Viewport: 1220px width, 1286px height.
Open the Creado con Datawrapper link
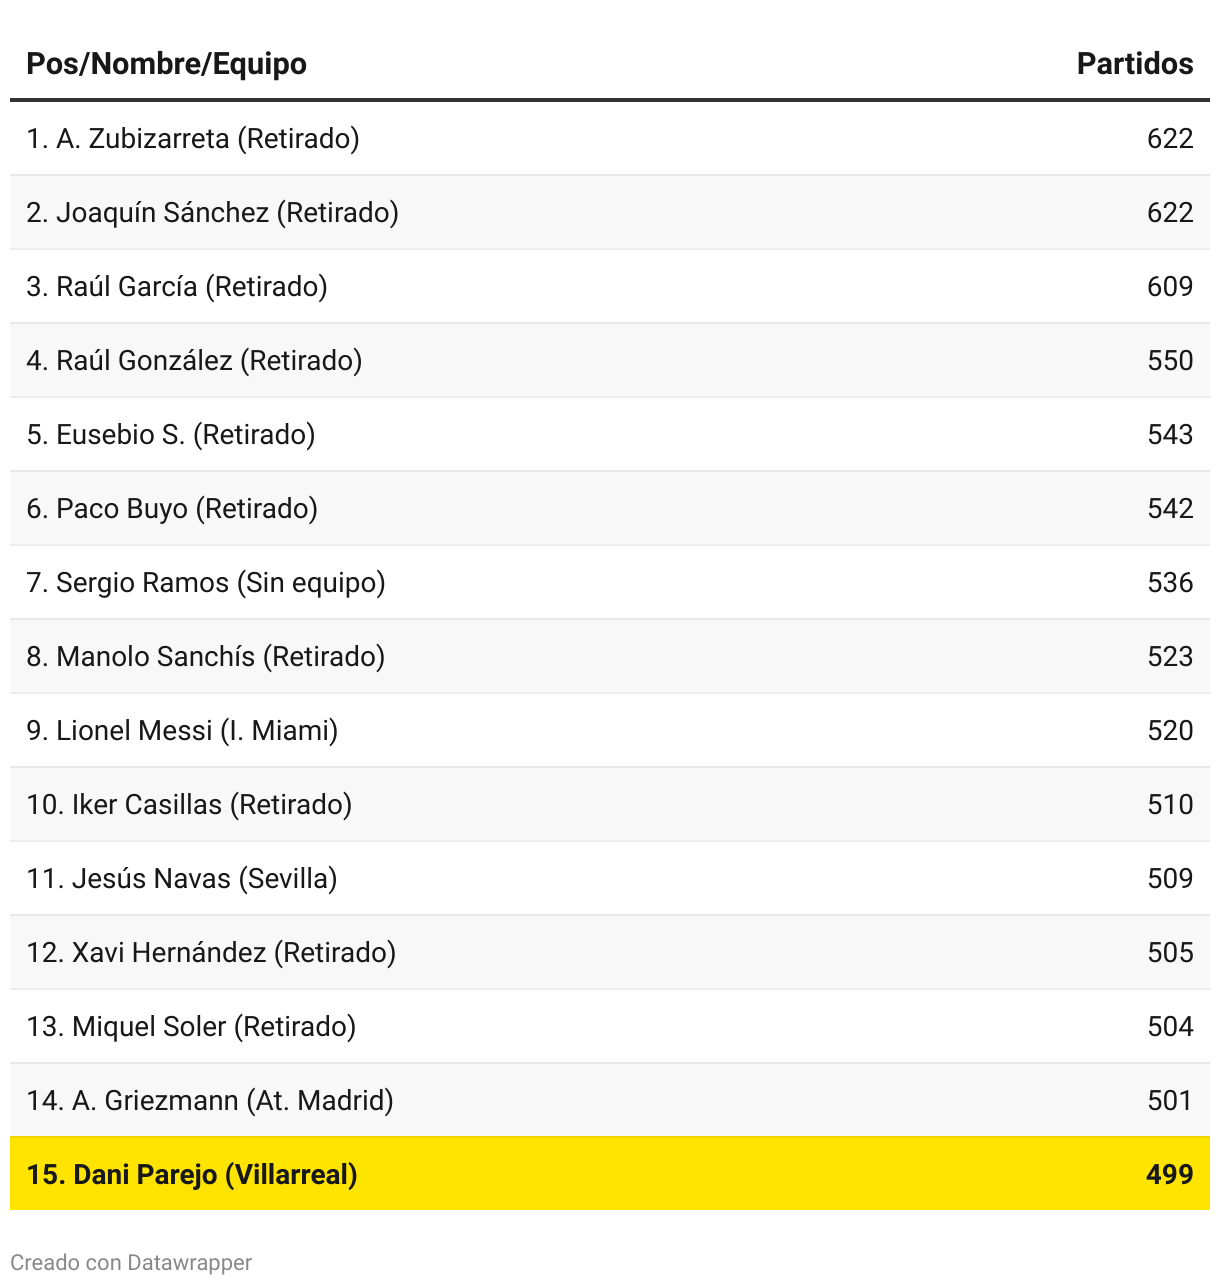coord(131,1263)
